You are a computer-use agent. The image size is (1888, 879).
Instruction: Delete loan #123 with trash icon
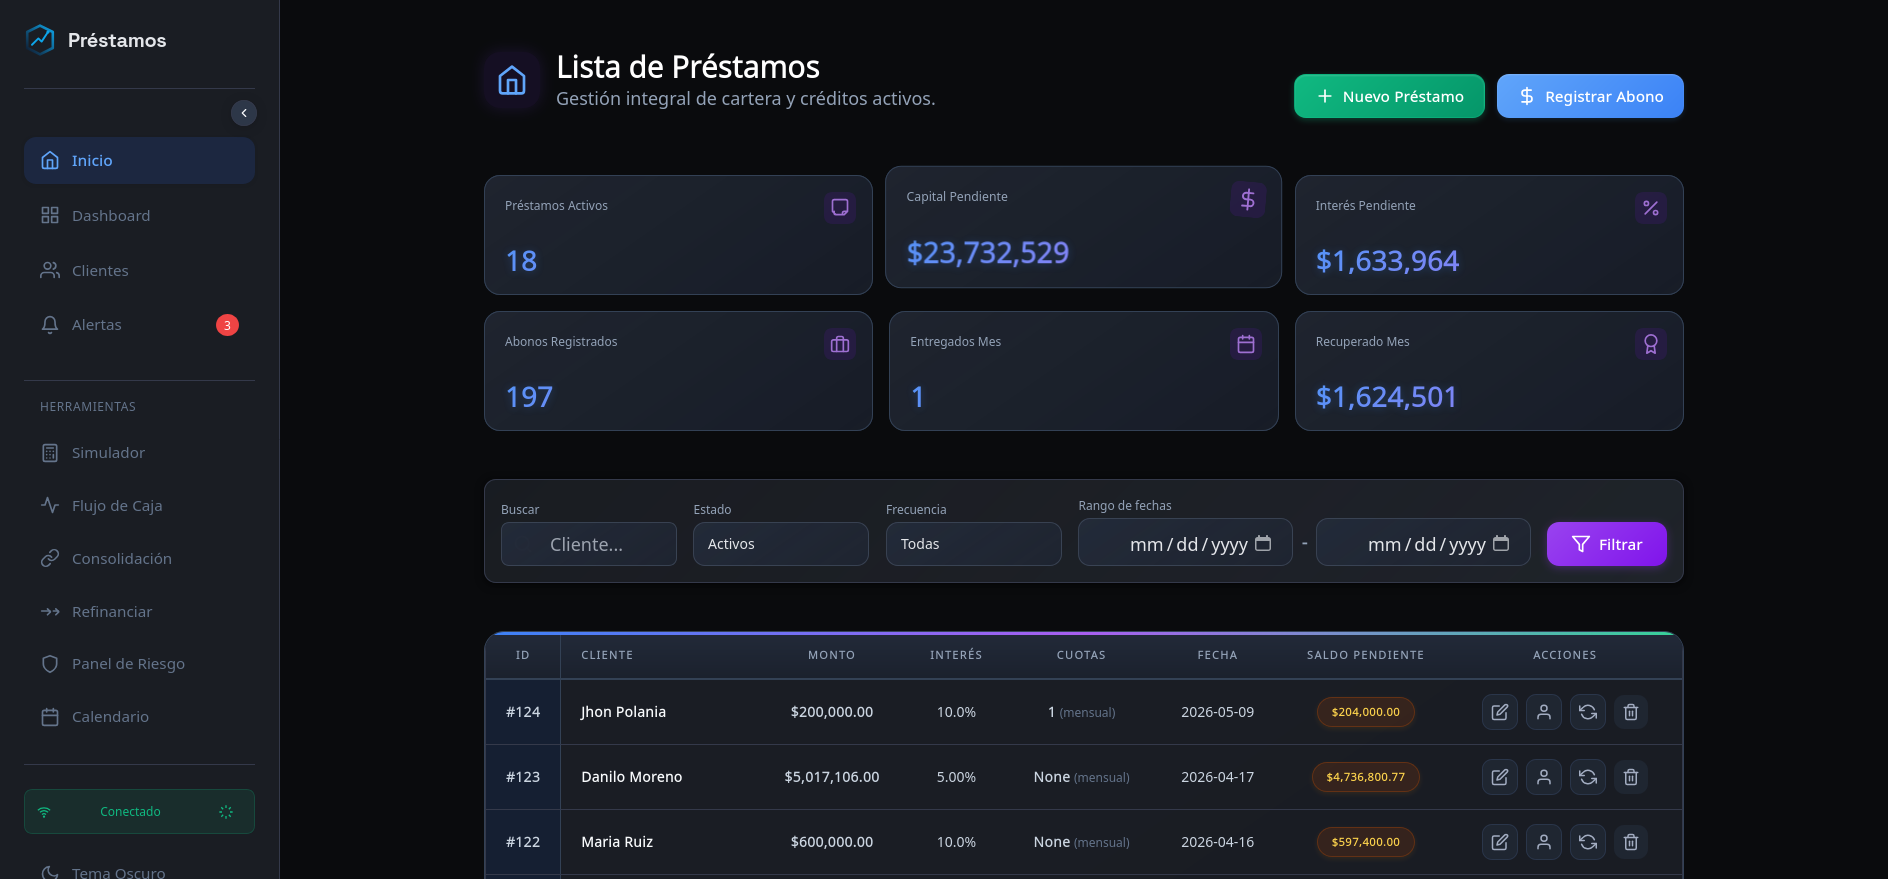tap(1631, 777)
